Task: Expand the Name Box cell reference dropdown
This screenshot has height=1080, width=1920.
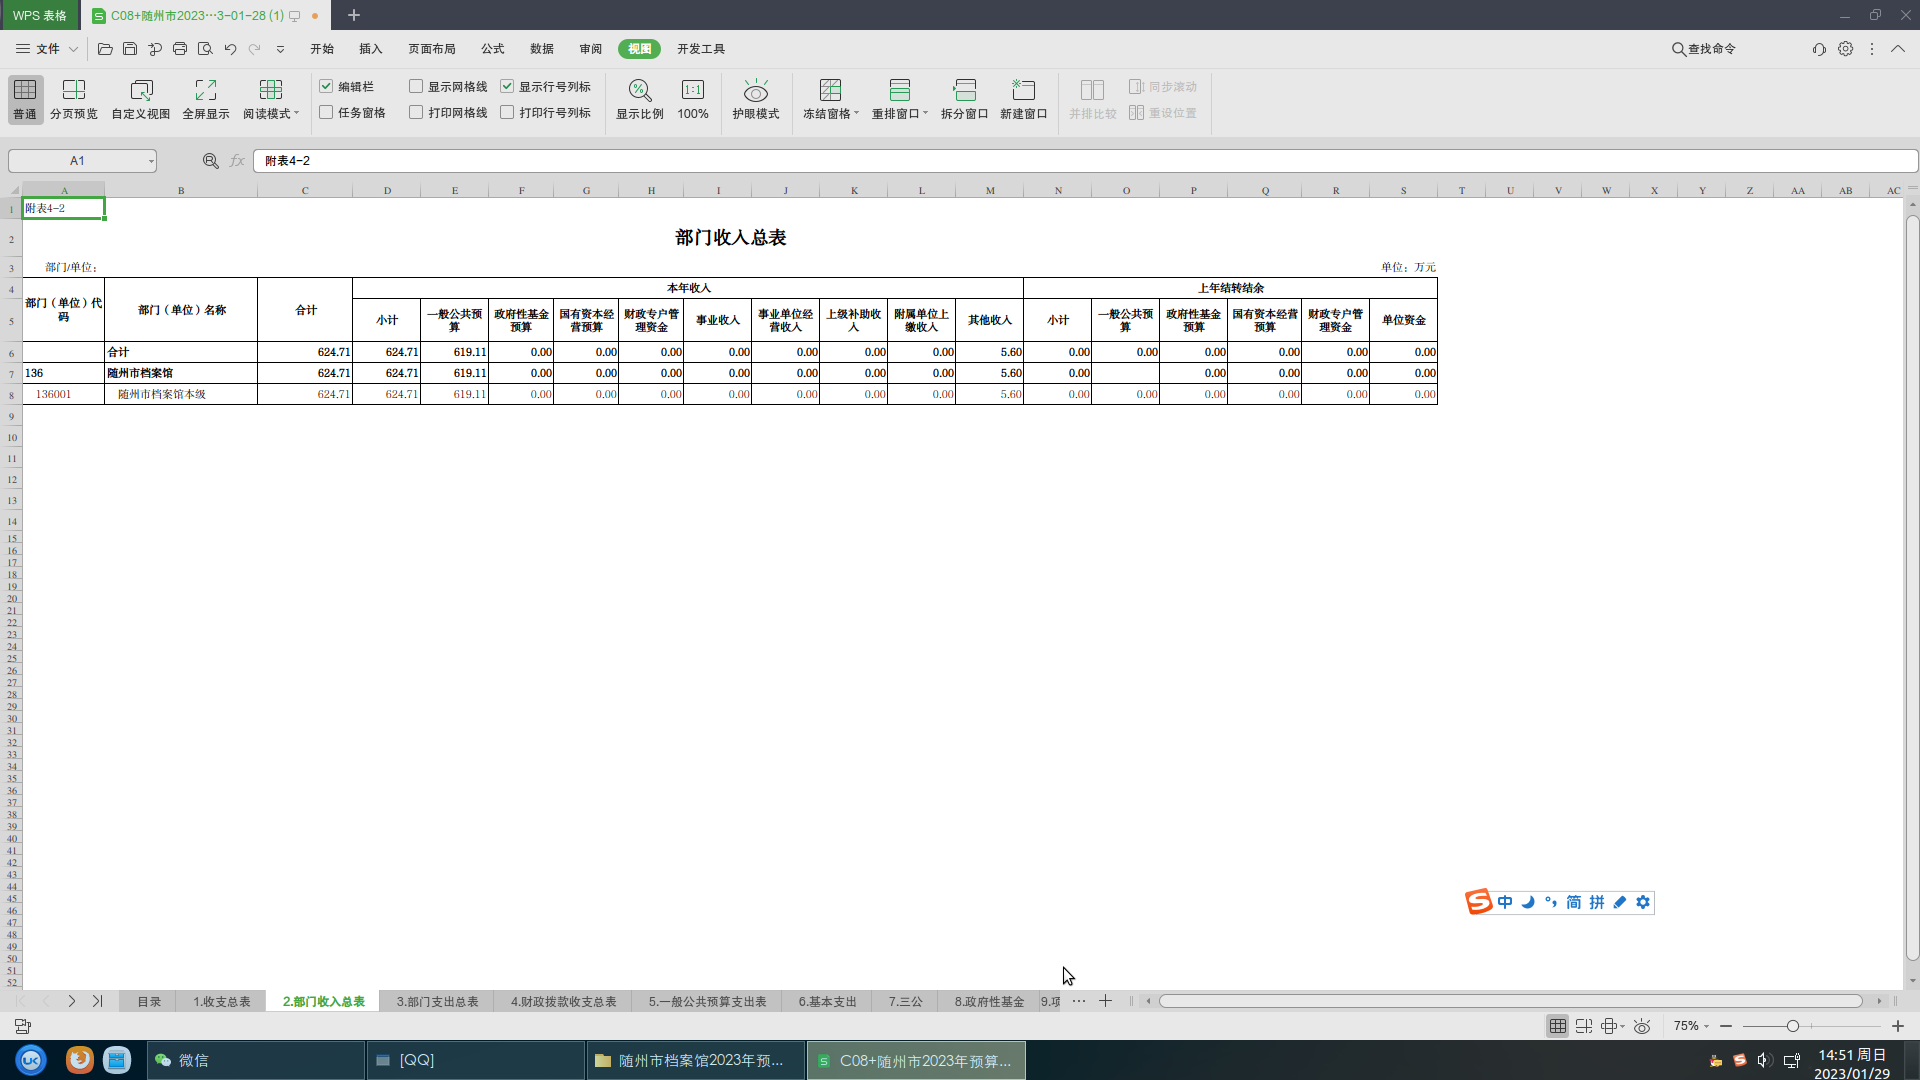Action: tap(151, 161)
